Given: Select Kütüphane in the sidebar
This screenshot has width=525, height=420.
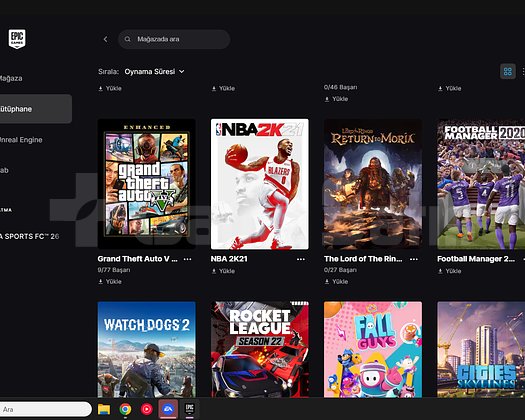Looking at the screenshot, I should coord(36,109).
